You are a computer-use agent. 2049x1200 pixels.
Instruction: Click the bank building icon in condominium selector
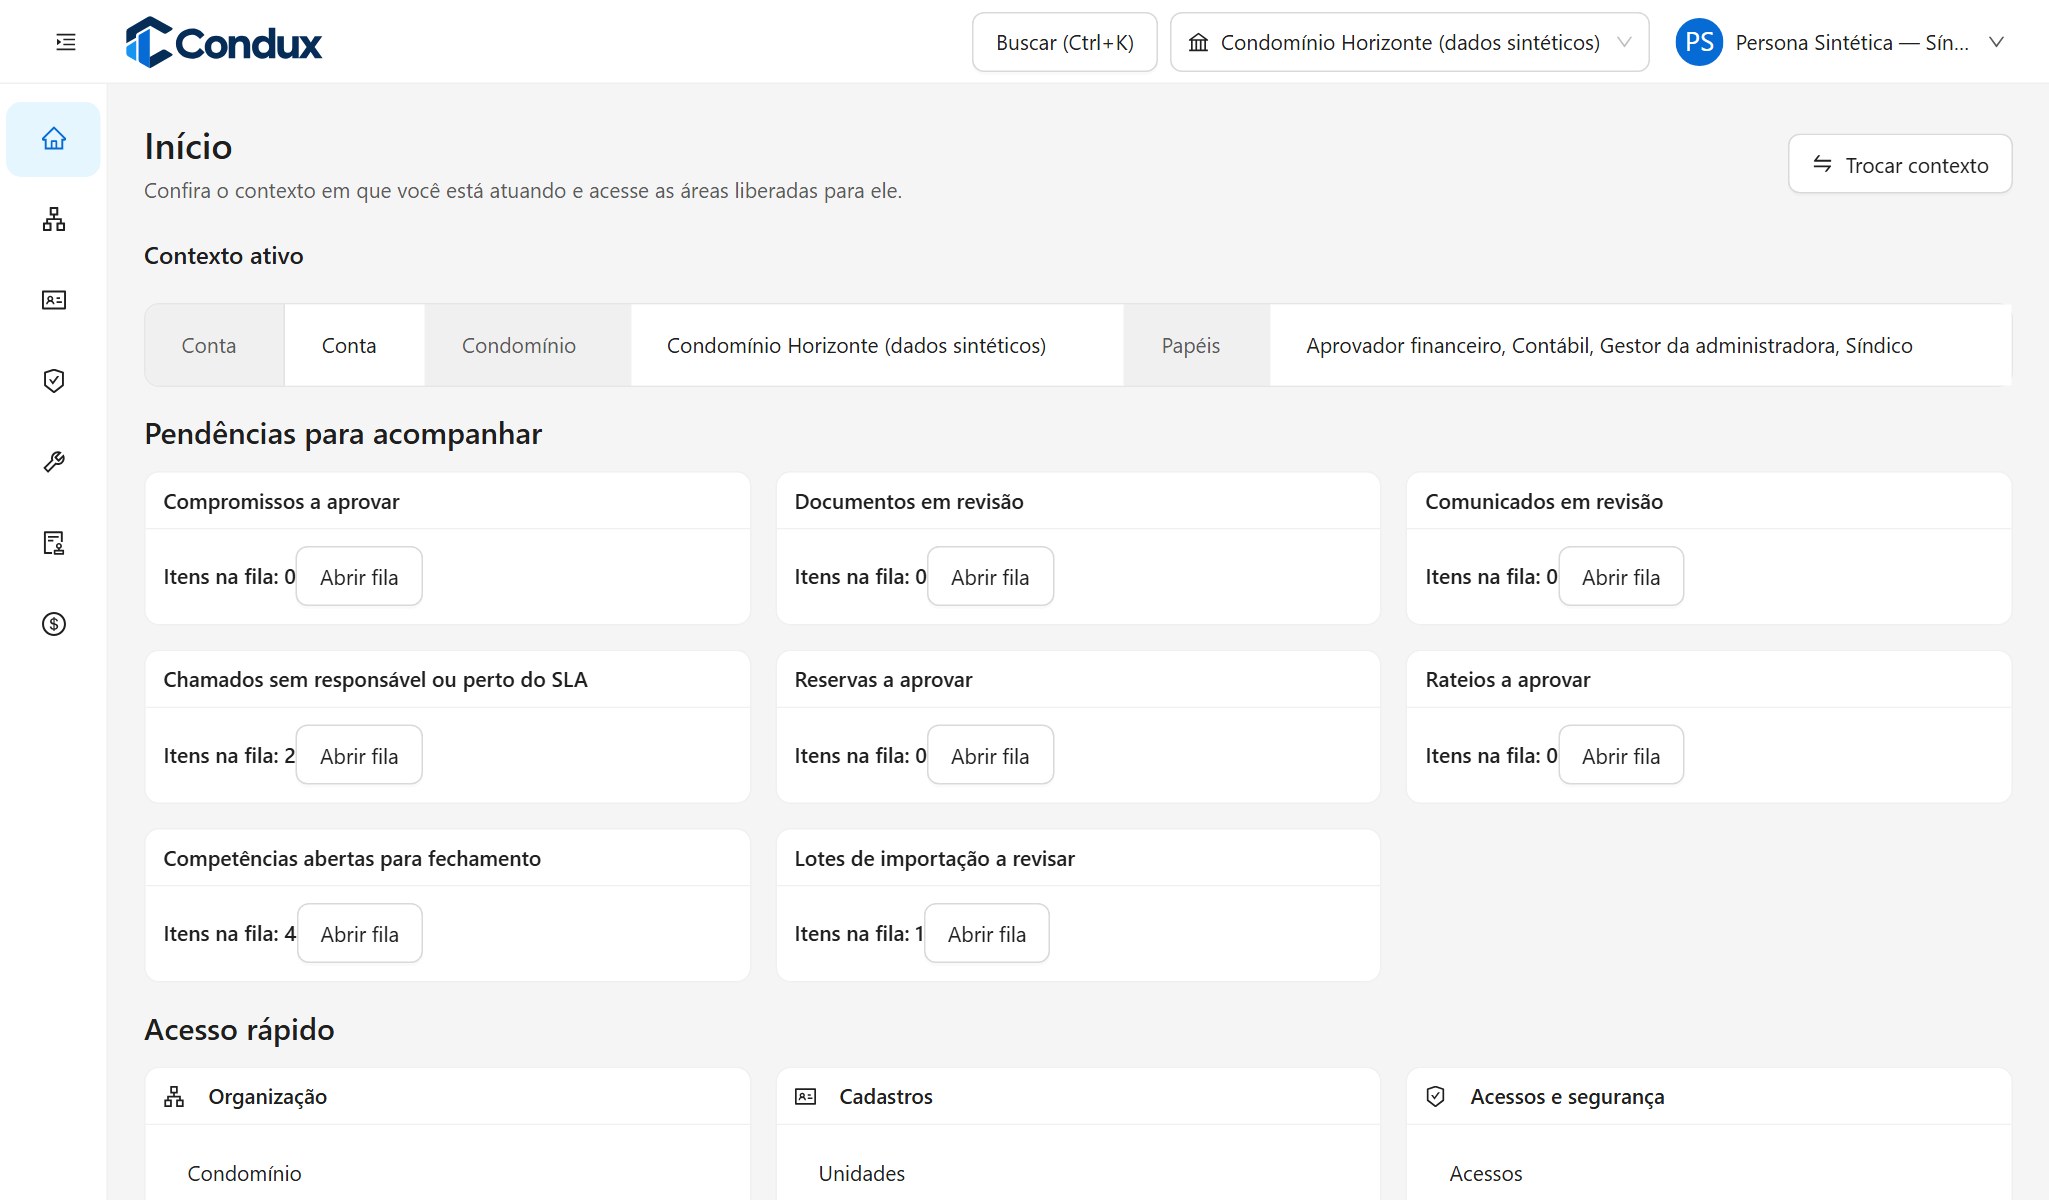click(x=1198, y=42)
